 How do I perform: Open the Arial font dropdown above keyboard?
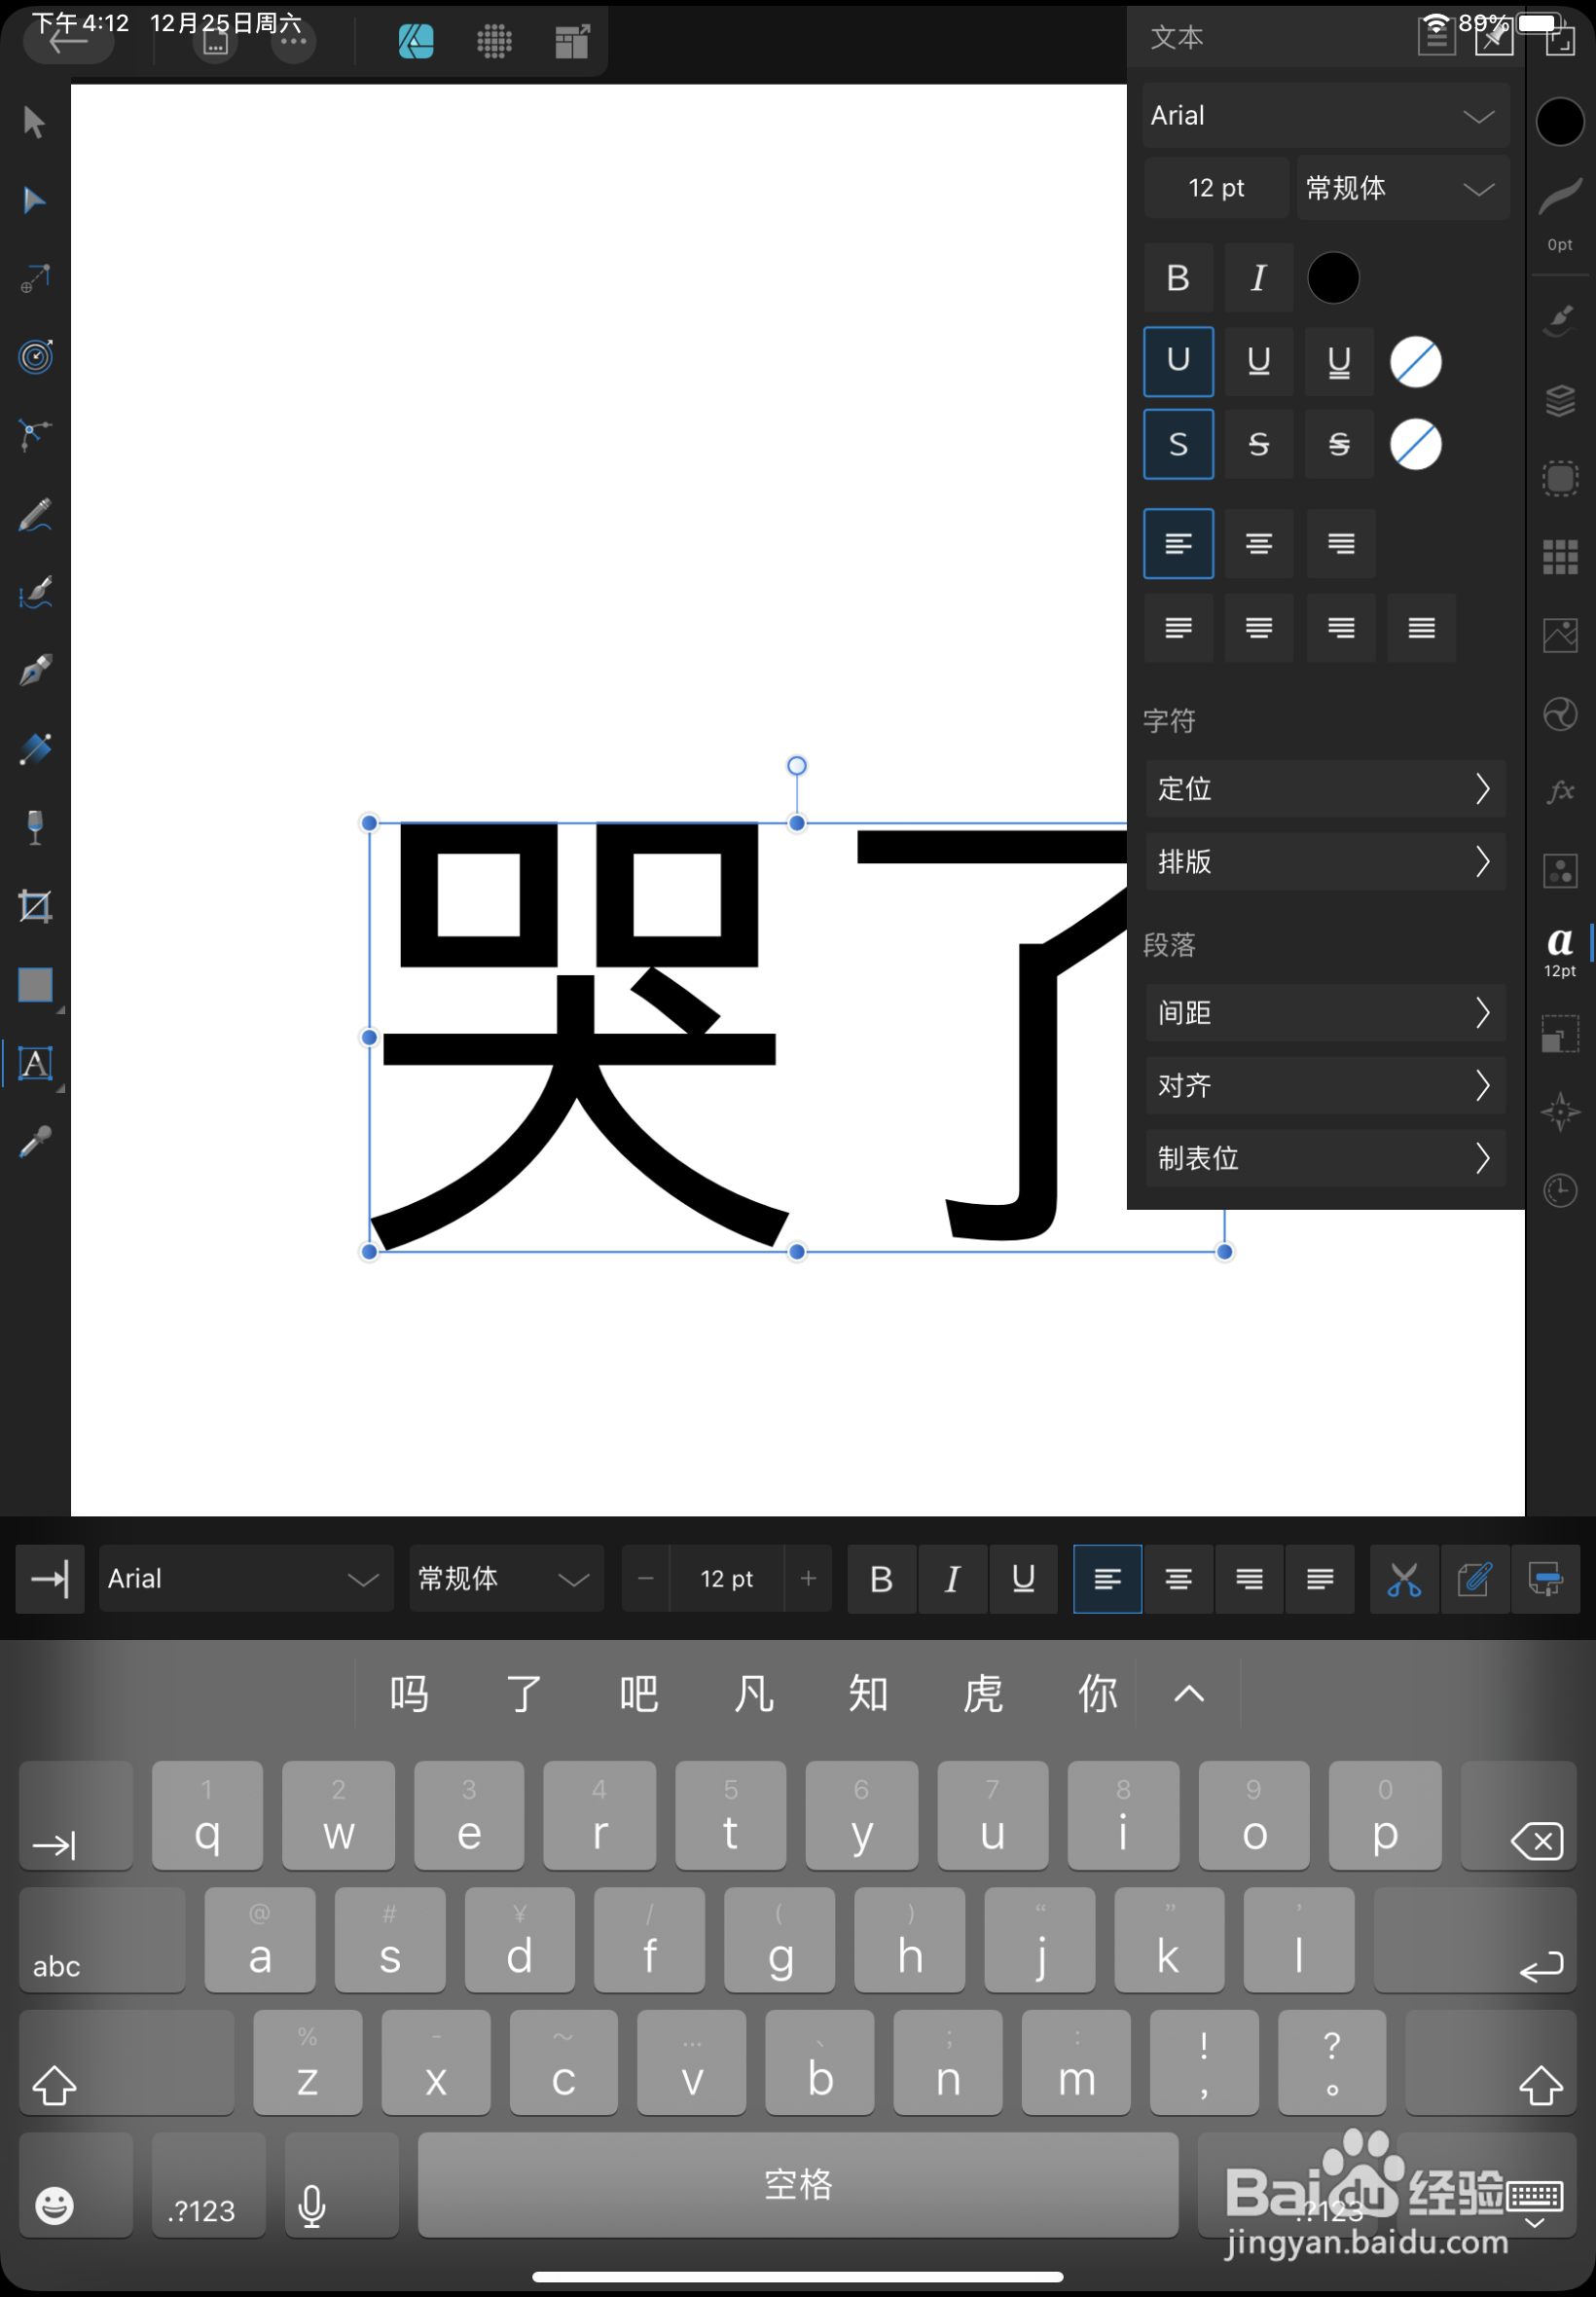pyautogui.click(x=246, y=1579)
